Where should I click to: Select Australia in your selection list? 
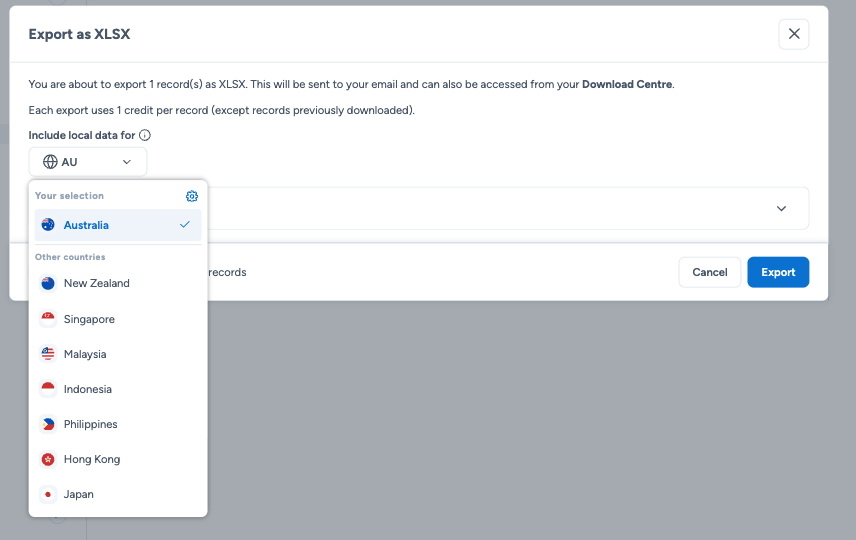point(87,225)
